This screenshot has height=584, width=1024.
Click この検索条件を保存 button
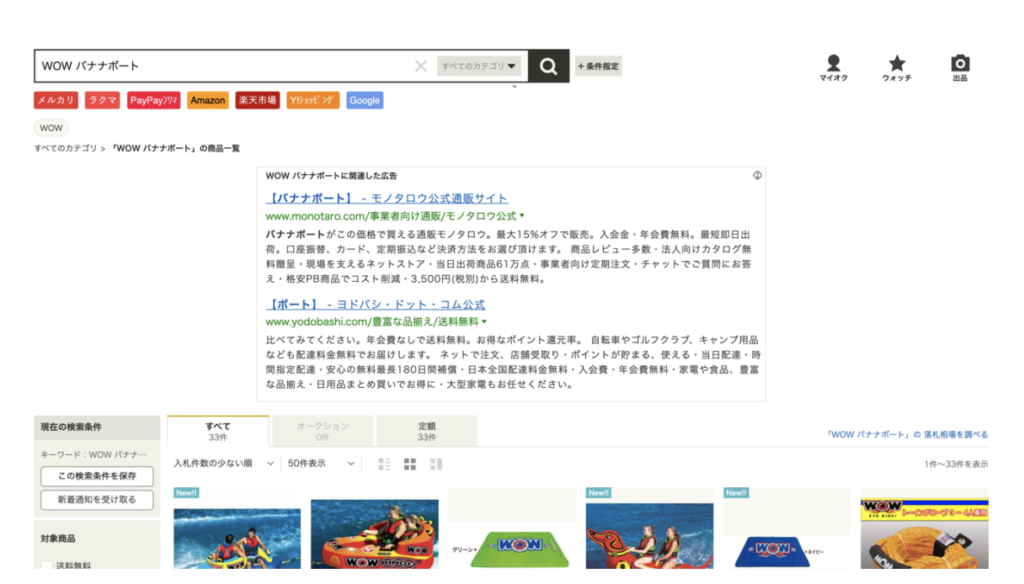click(96, 476)
